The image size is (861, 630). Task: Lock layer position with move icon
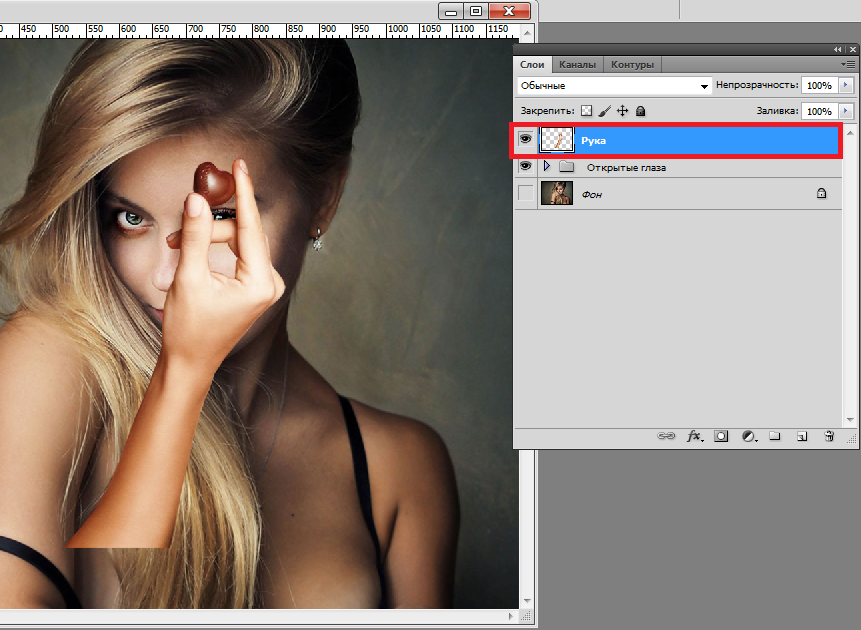[x=622, y=111]
